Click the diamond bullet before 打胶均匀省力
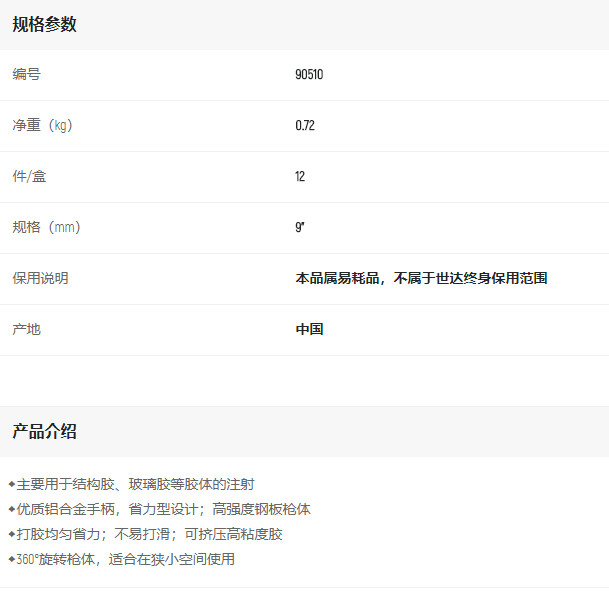609x599 pixels. tap(12, 534)
